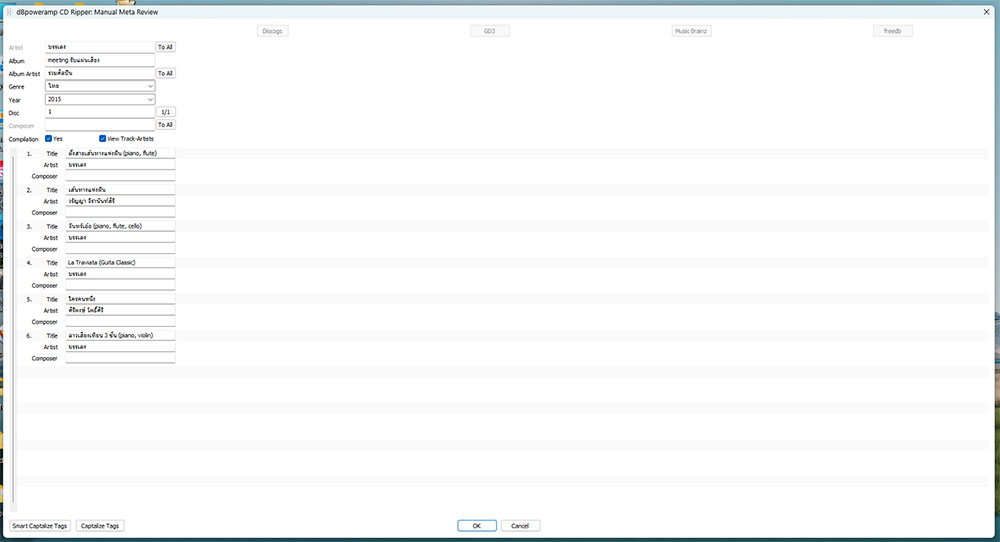The width and height of the screenshot is (1000, 542).
Task: Select the GD3 metadata source tab
Action: pyautogui.click(x=489, y=31)
